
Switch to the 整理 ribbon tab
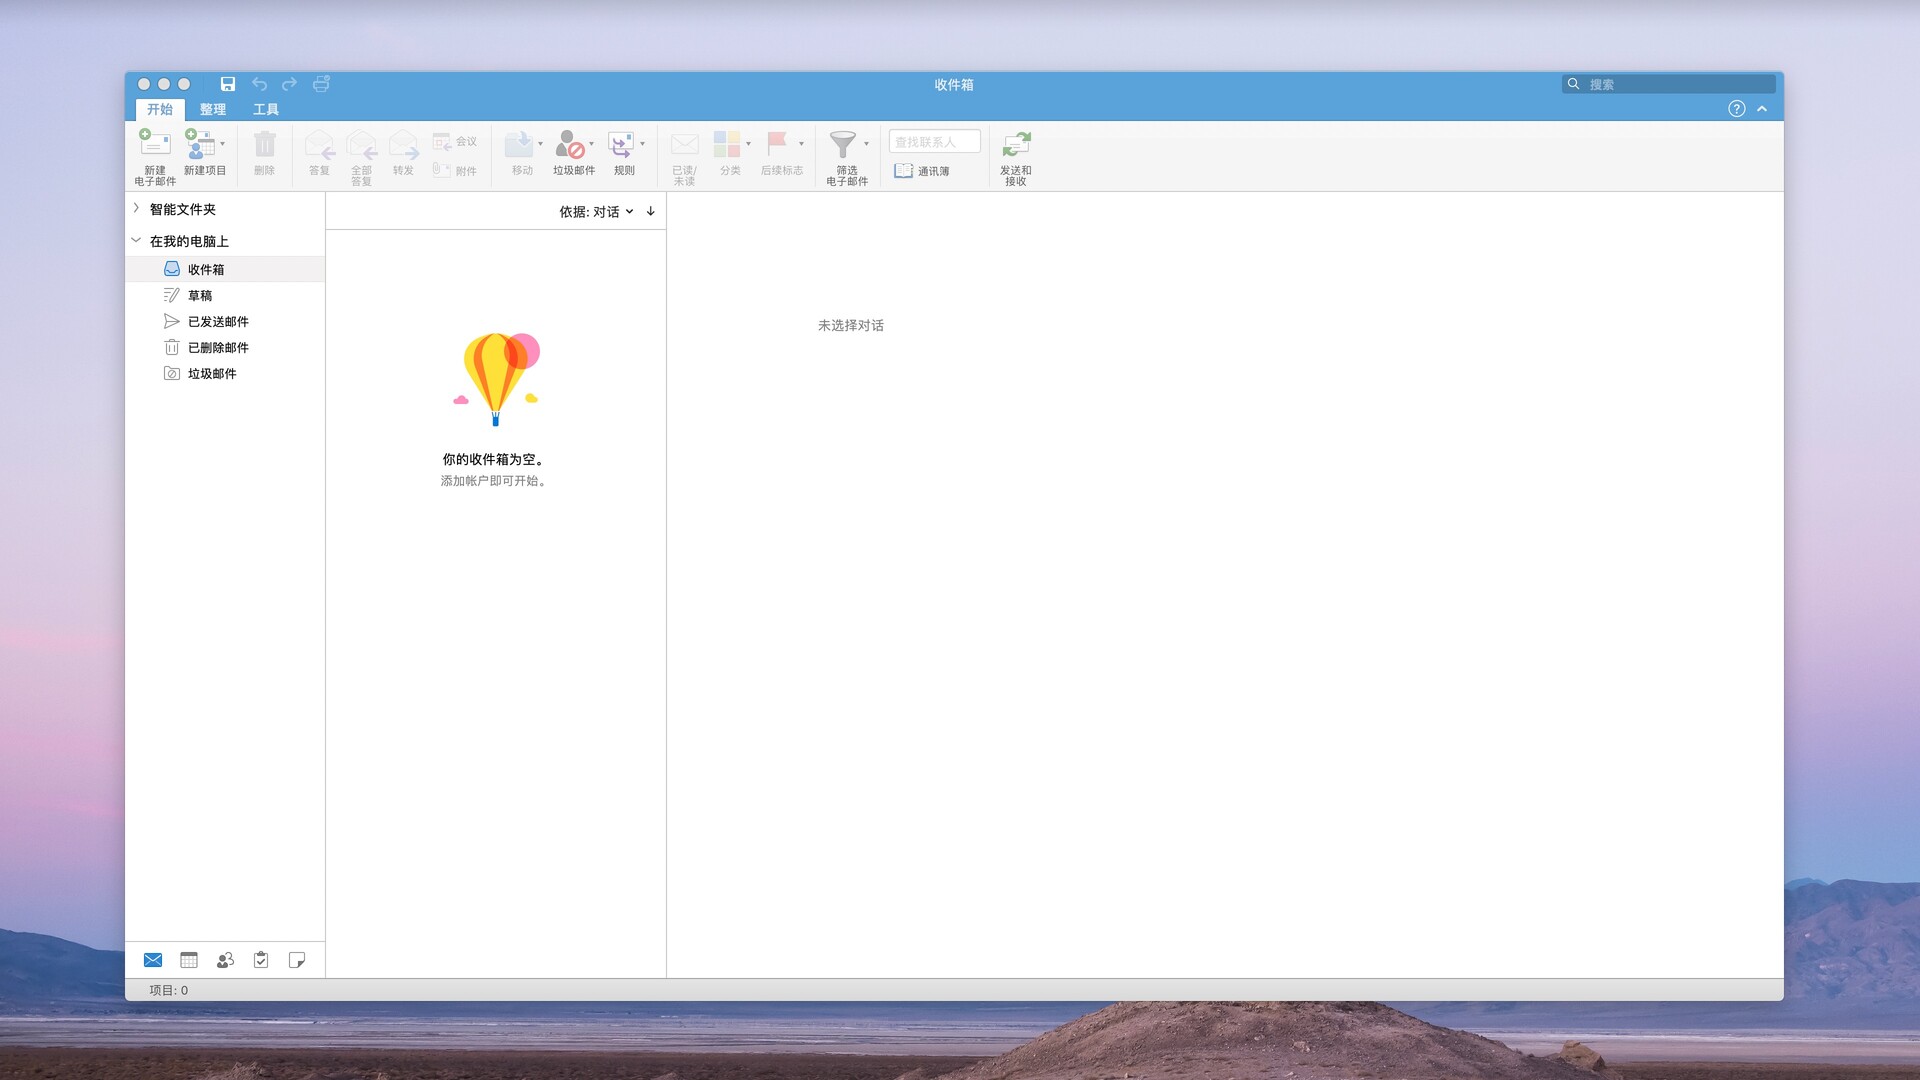(x=214, y=109)
